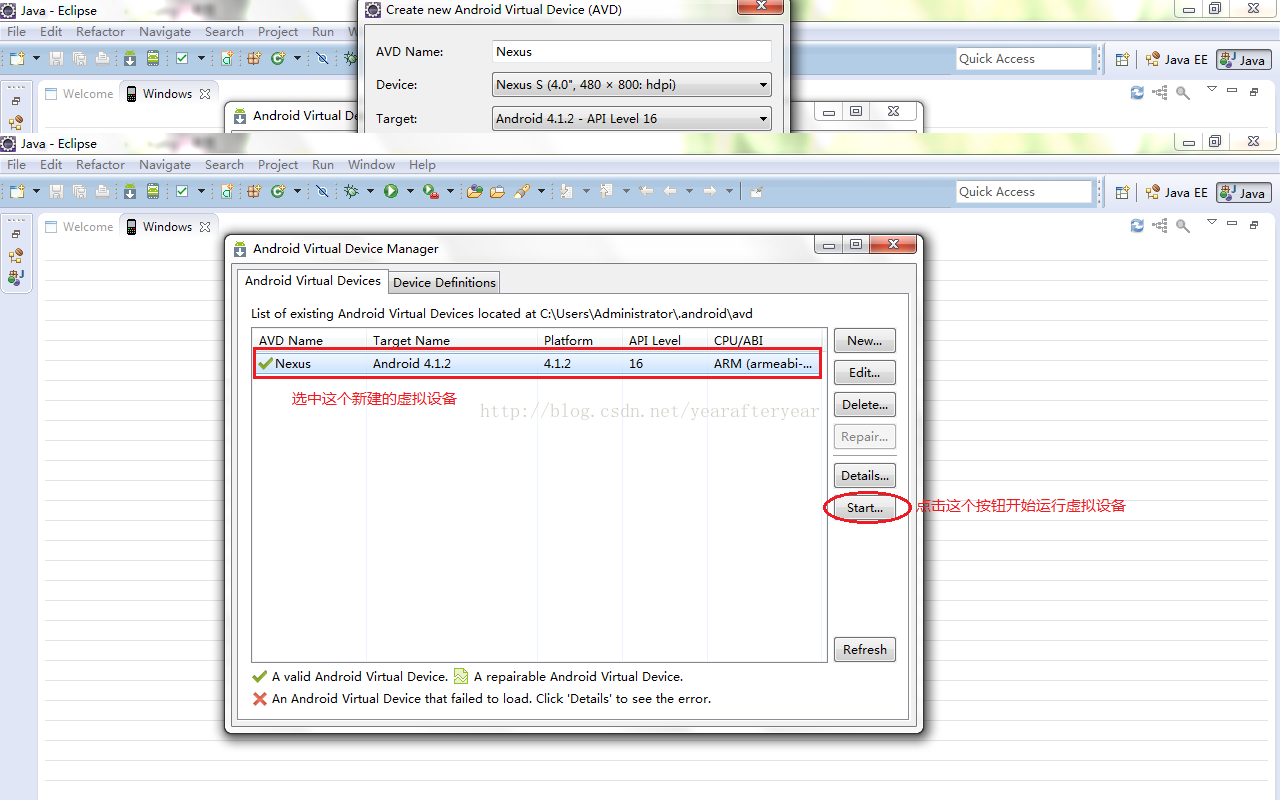Viewport: 1280px width, 800px height.
Task: Switch to Java EE perspective in lower window
Action: pyautogui.click(x=1176, y=192)
